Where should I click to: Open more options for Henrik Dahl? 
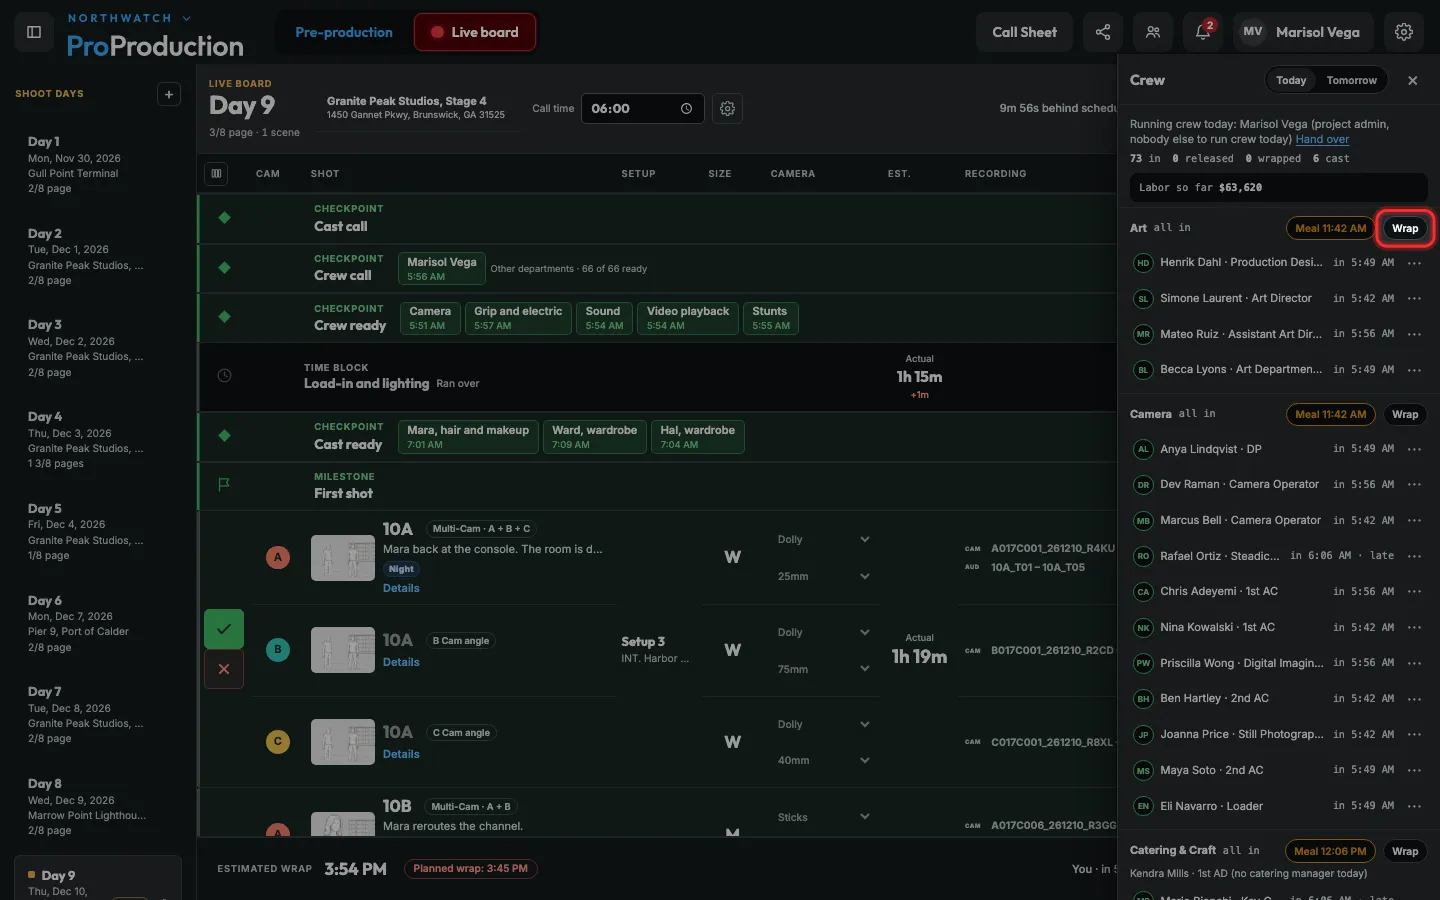[x=1414, y=263]
